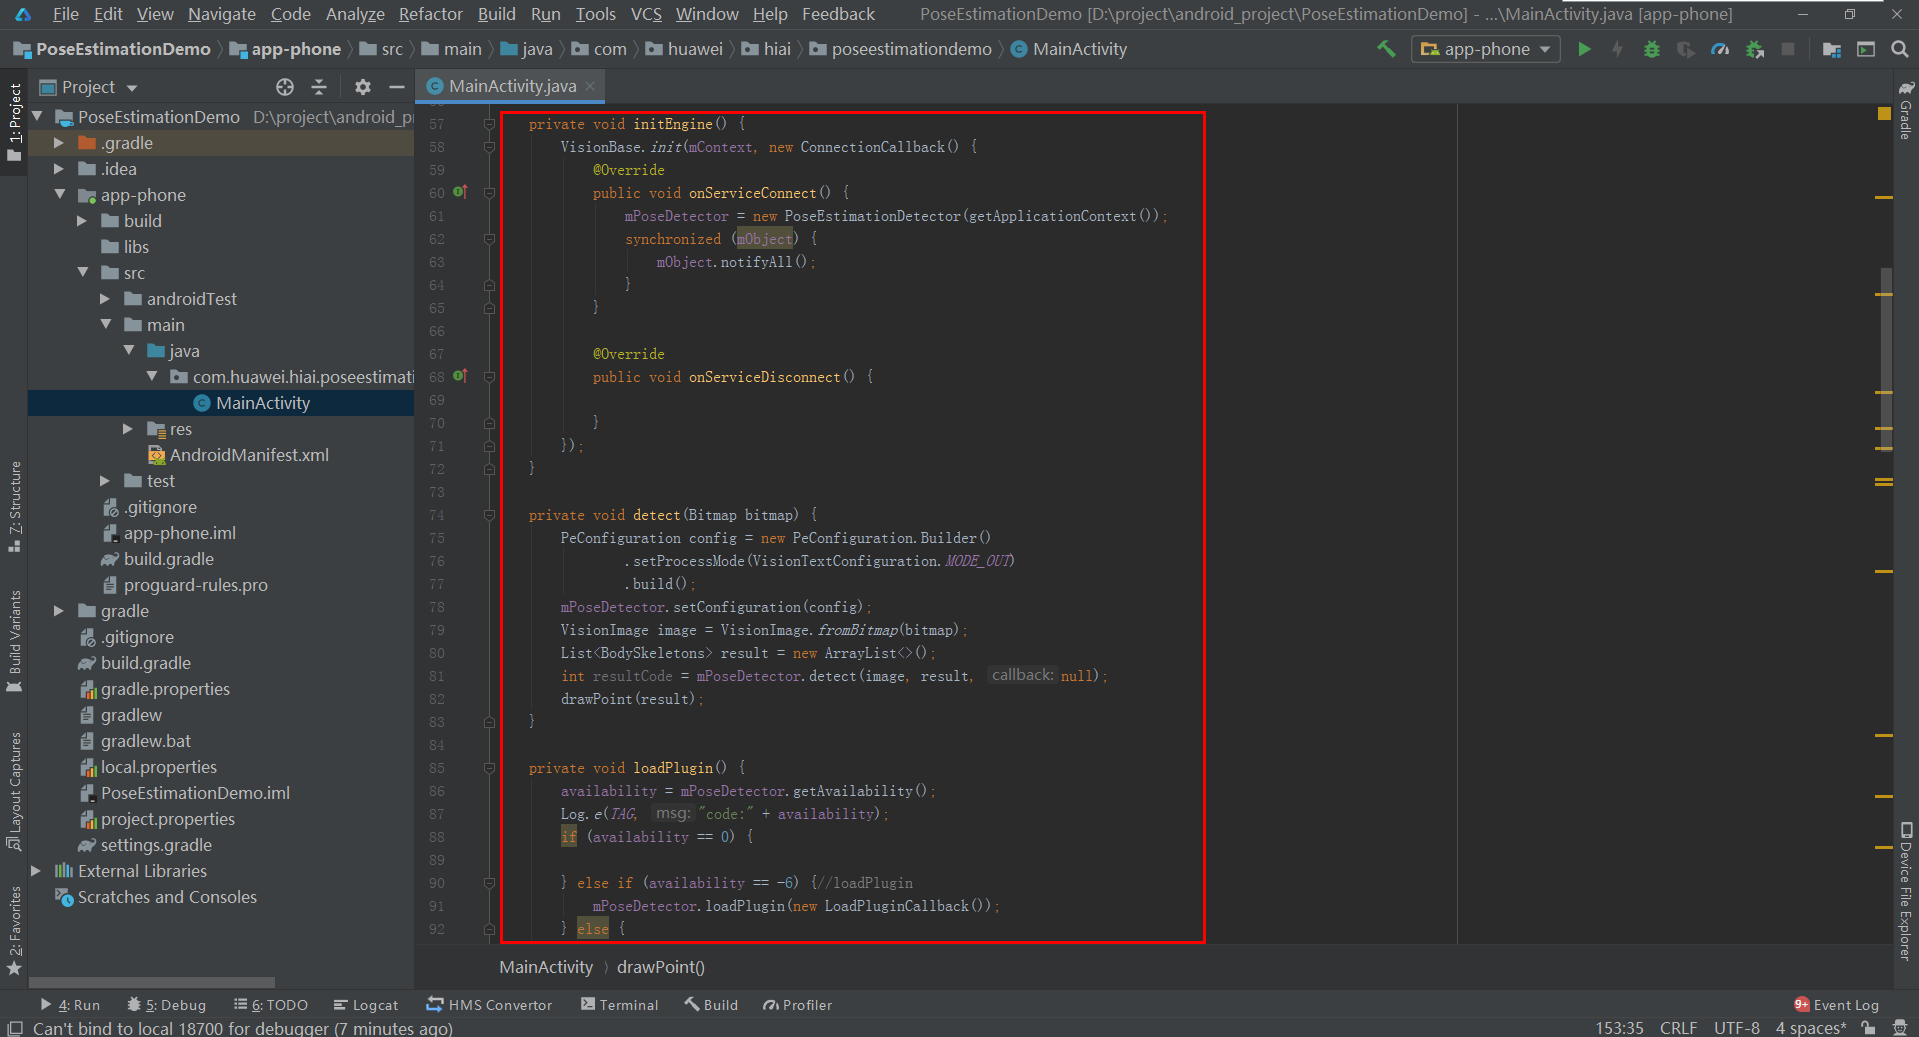Switch to the Logcat tab

[x=365, y=1005]
